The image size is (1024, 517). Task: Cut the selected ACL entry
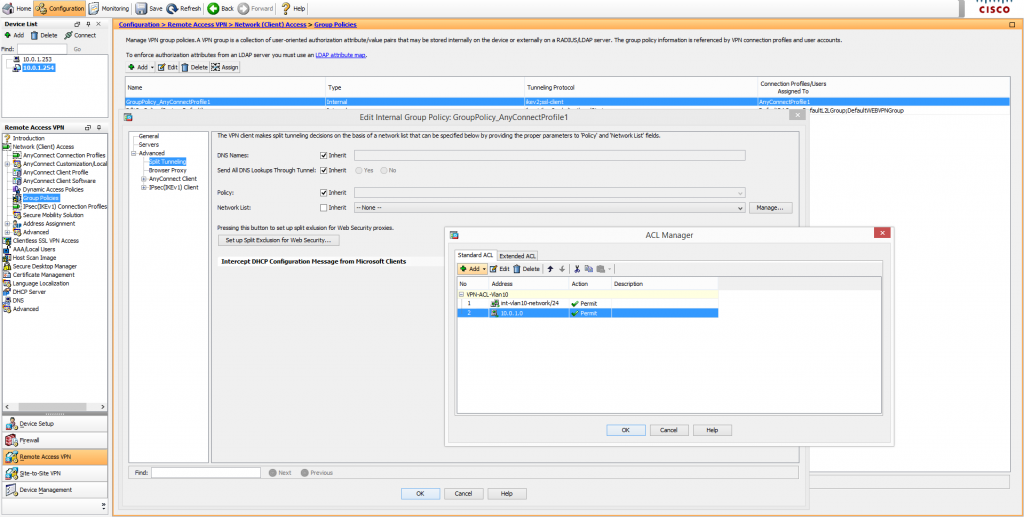(577, 269)
